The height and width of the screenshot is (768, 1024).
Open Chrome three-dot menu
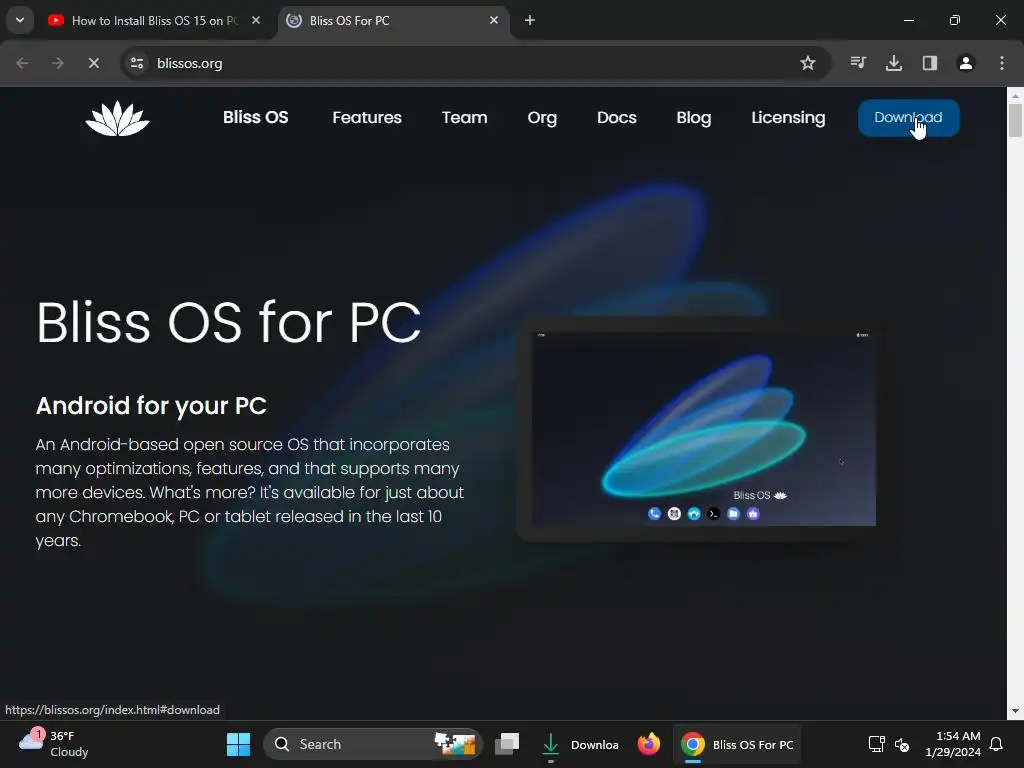tap(1002, 63)
